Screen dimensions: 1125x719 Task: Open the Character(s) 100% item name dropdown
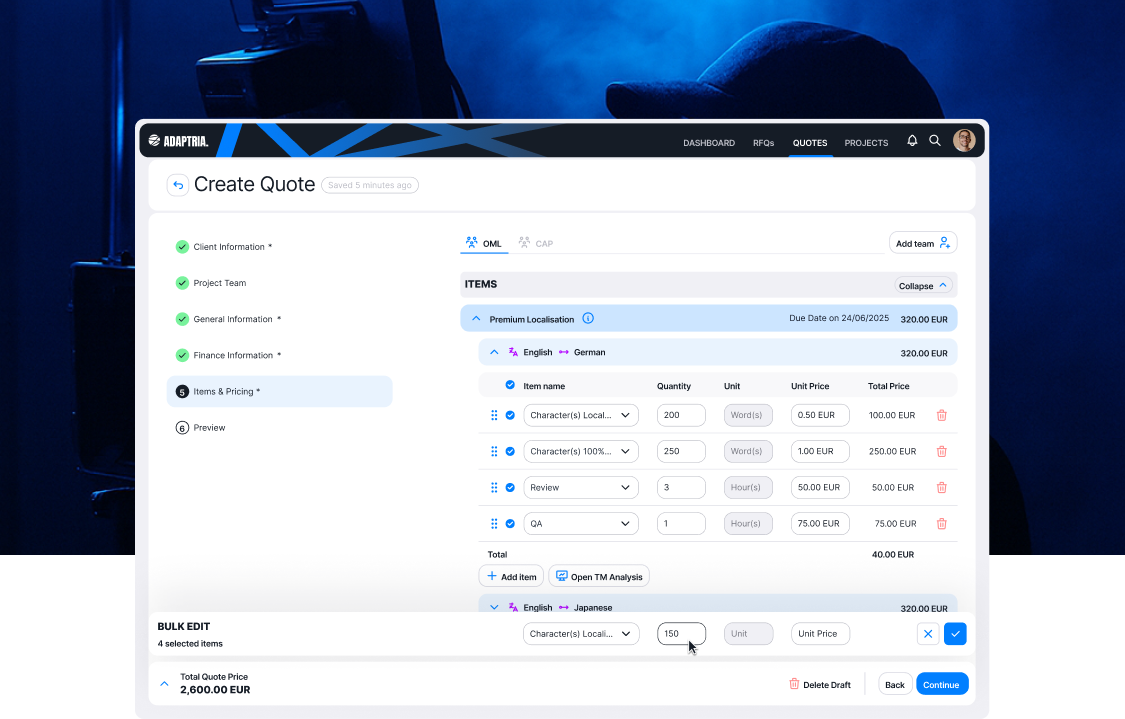click(581, 451)
